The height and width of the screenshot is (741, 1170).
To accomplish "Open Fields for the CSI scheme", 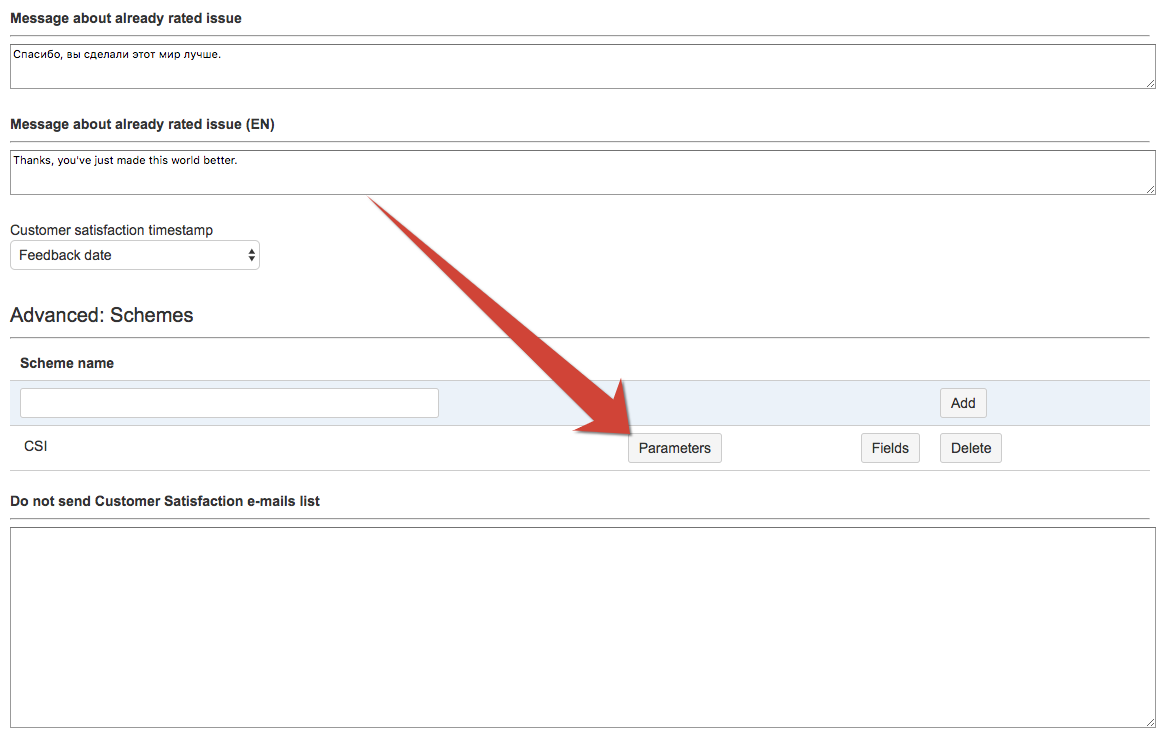I will [889, 448].
